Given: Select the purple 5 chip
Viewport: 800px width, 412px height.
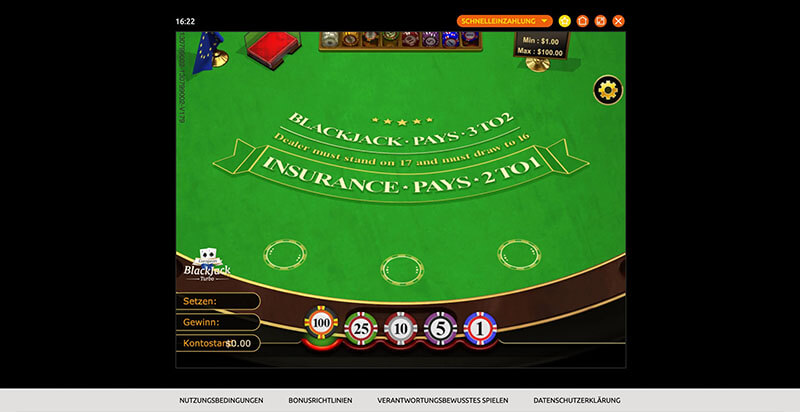Looking at the screenshot, I should 440,327.
